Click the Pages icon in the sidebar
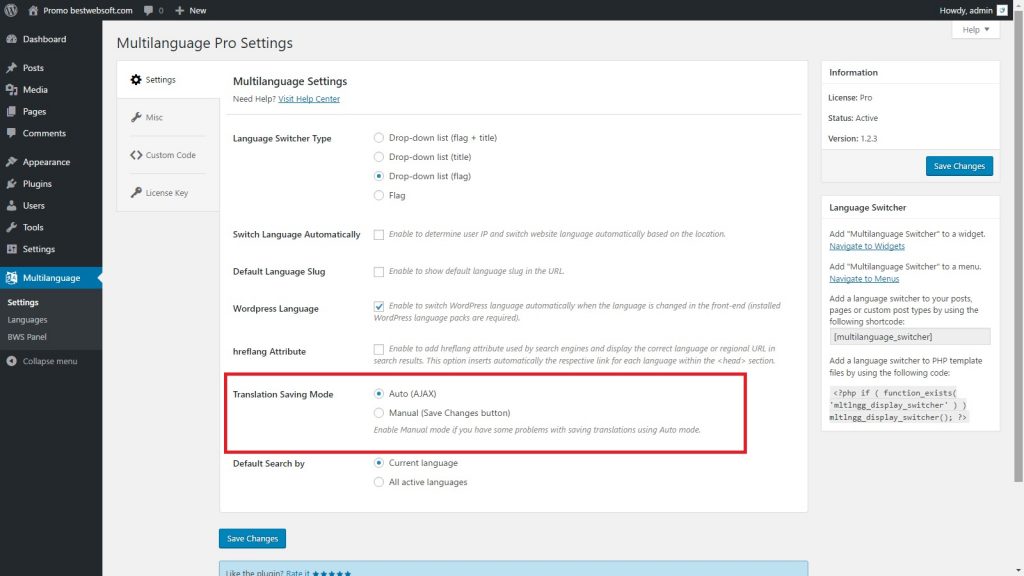Image resolution: width=1024 pixels, height=576 pixels. pos(11,112)
